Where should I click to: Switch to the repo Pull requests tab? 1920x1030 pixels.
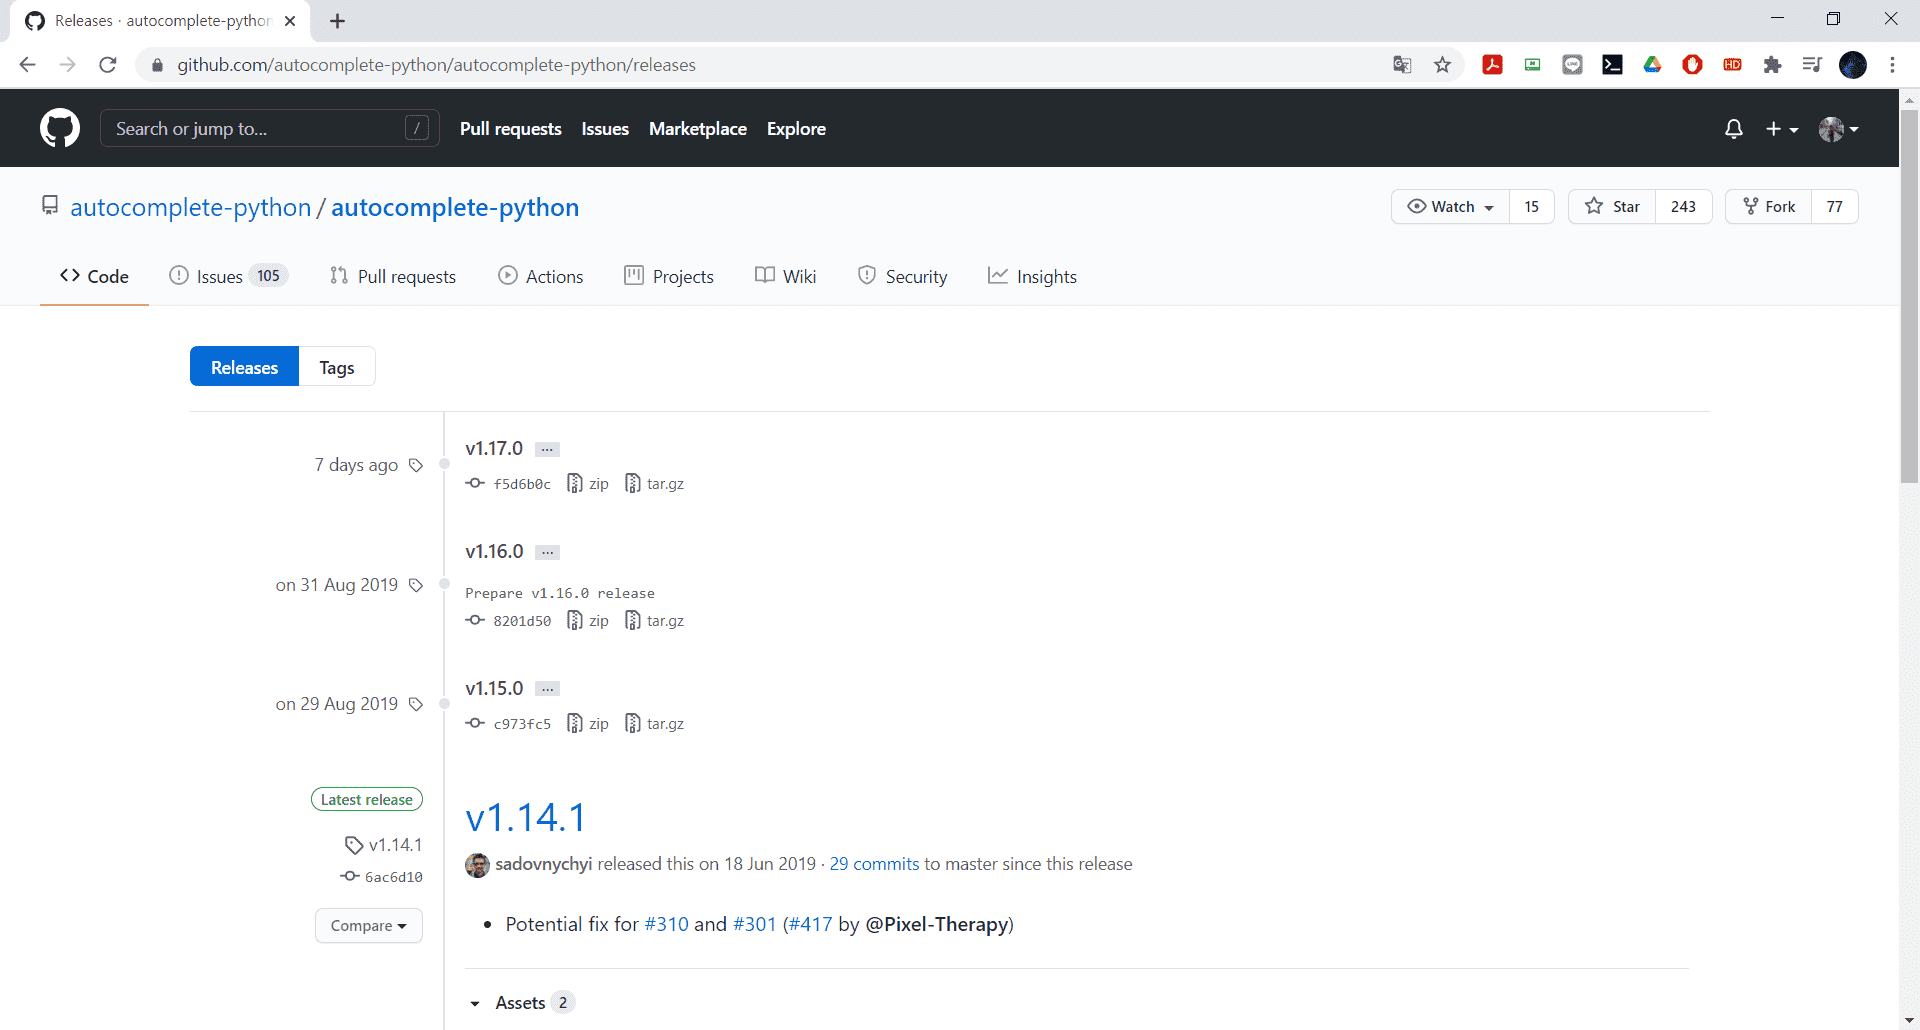[x=393, y=276]
